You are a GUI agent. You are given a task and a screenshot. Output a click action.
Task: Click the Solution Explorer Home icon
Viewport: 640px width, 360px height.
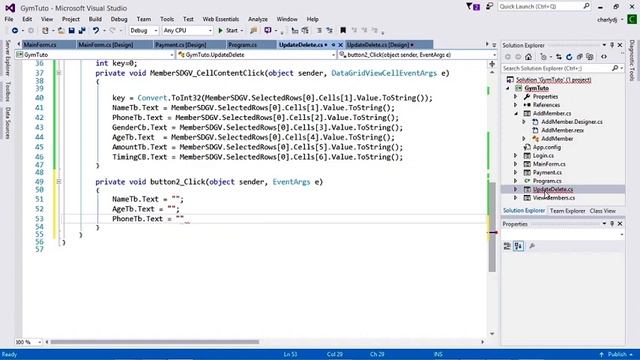(529, 57)
